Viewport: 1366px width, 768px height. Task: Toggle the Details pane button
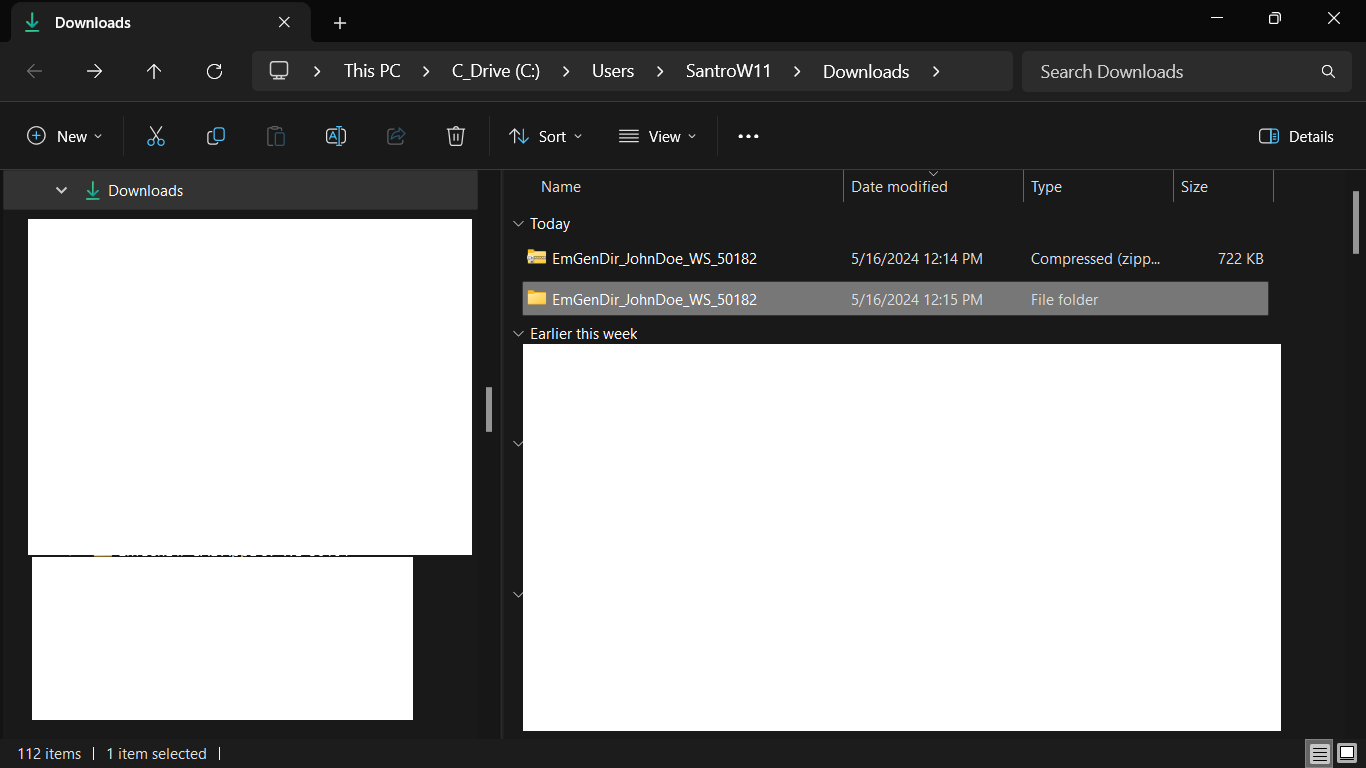coord(1296,136)
